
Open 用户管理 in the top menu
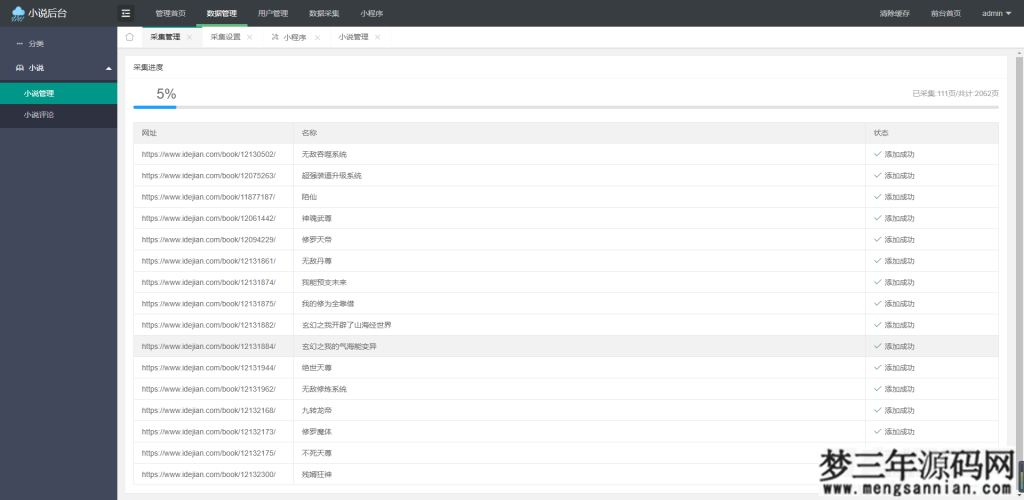click(x=272, y=13)
